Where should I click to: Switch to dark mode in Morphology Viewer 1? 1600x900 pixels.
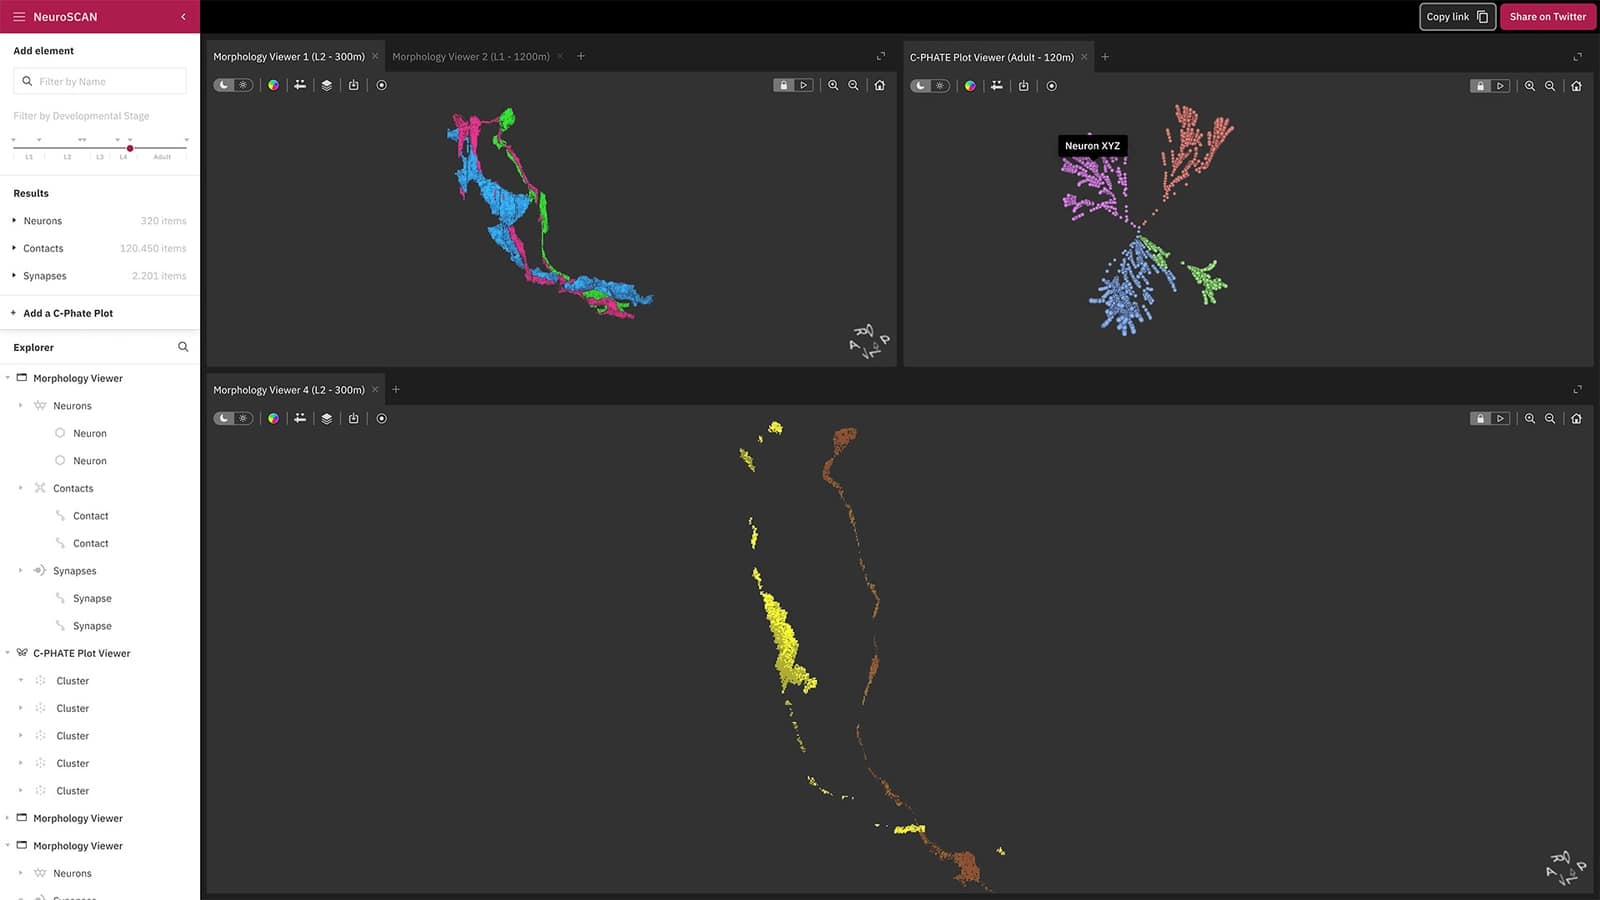224,85
